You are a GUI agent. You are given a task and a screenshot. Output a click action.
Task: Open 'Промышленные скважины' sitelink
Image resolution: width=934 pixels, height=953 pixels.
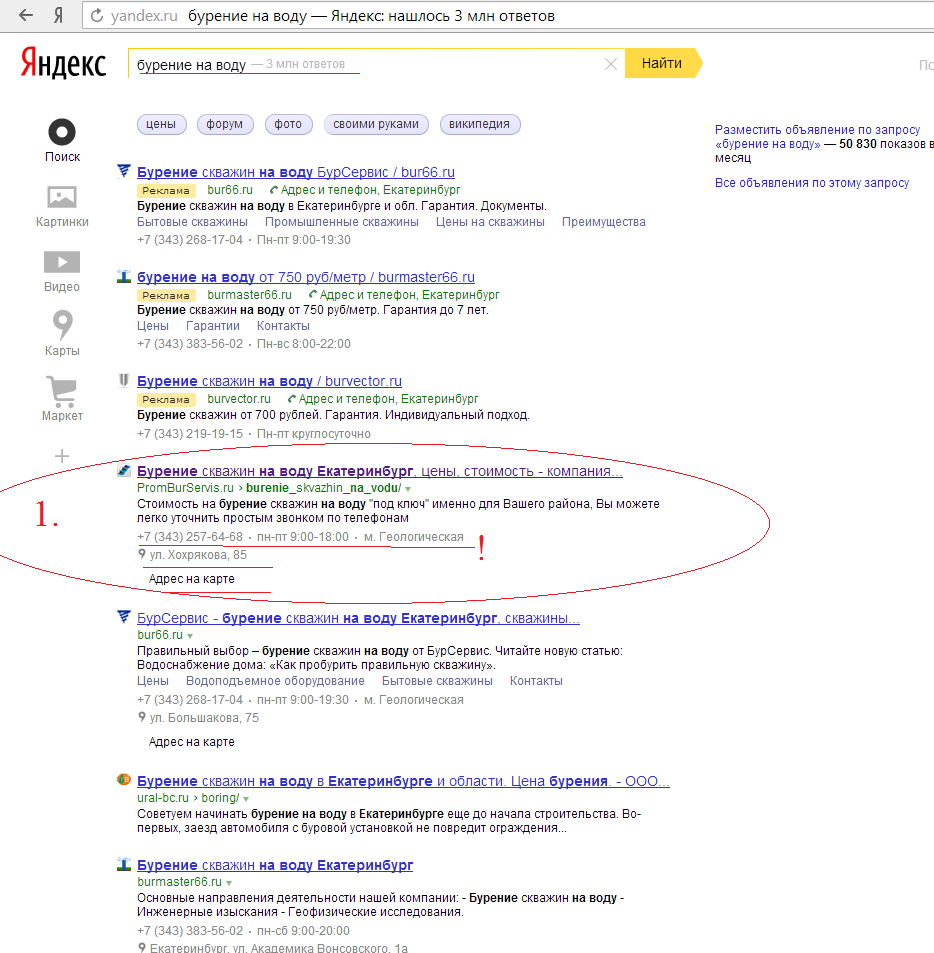coord(342,222)
